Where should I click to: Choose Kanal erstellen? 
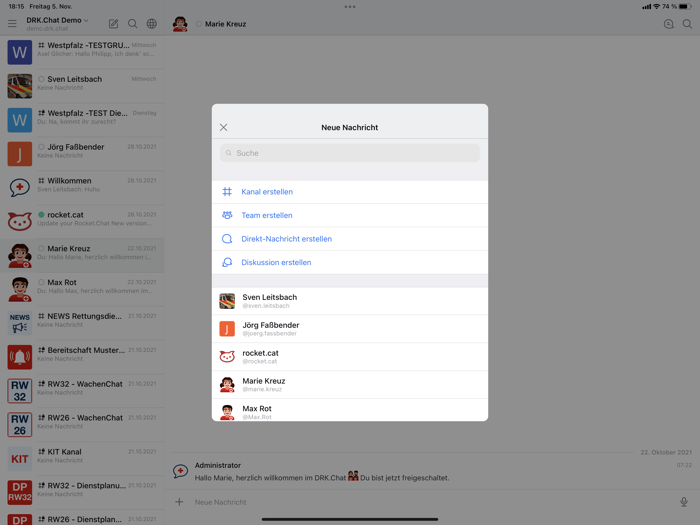pyautogui.click(x=350, y=192)
